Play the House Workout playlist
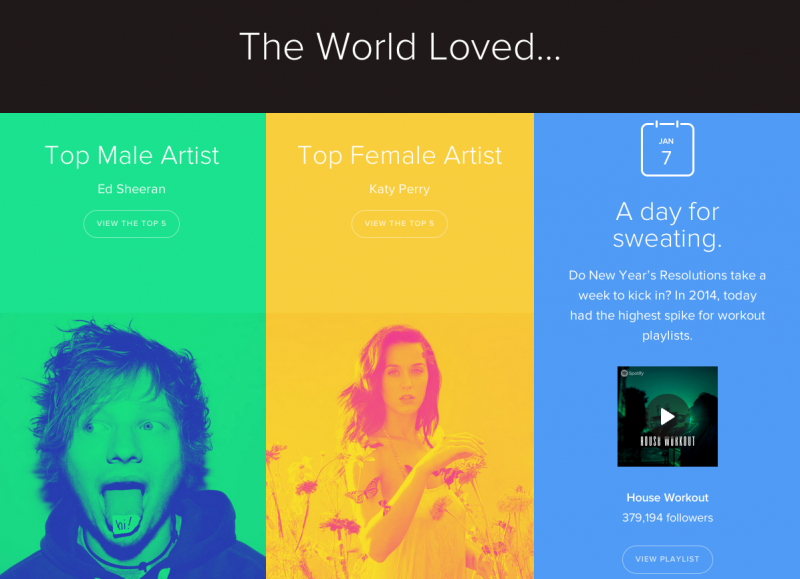Image resolution: width=800 pixels, height=579 pixels. pyautogui.click(x=667, y=416)
